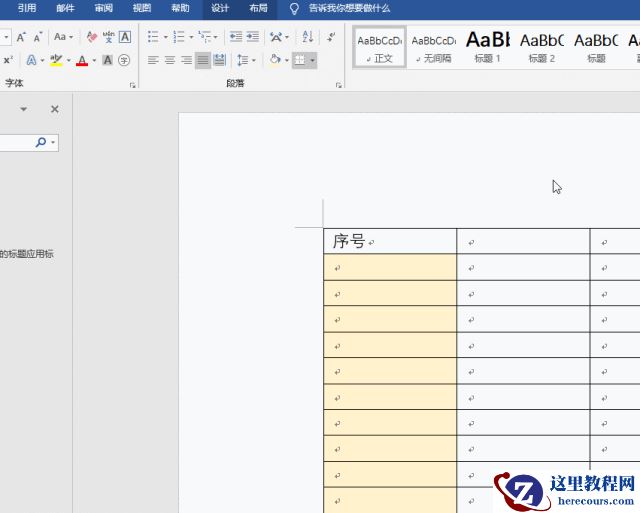Click the Tell Me lightbulb icon
Image resolution: width=640 pixels, height=513 pixels.
coord(294,9)
